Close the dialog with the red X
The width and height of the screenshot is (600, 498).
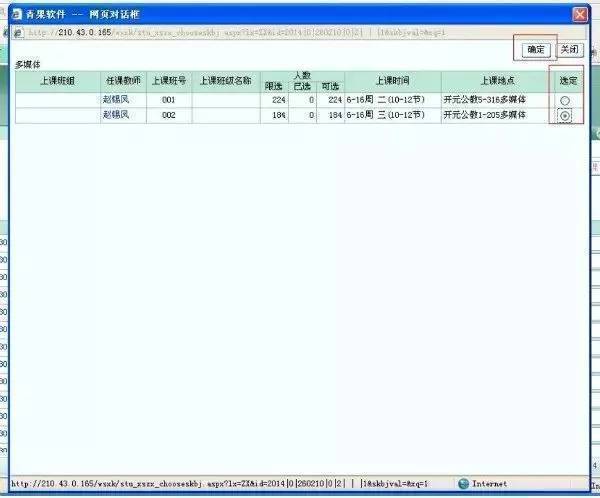(x=580, y=15)
